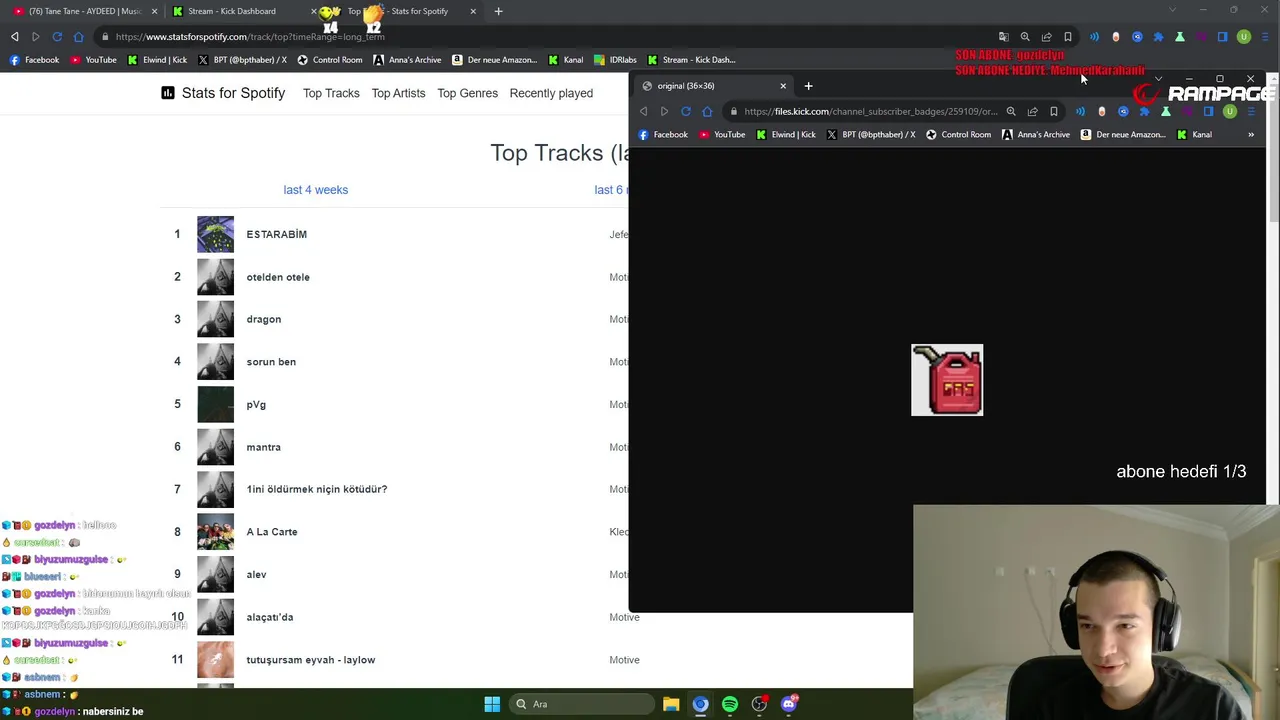The image size is (1280, 720).
Task: Click share icon in statsforspotify address bar
Action: tap(1046, 37)
